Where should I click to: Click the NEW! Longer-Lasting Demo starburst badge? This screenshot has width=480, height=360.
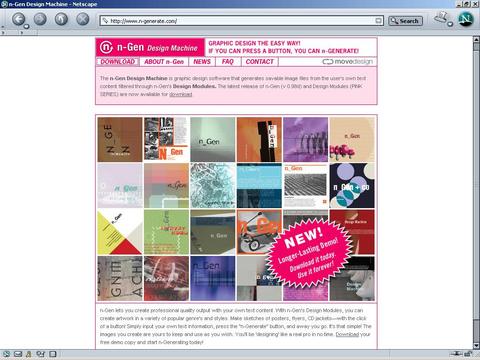click(310, 252)
